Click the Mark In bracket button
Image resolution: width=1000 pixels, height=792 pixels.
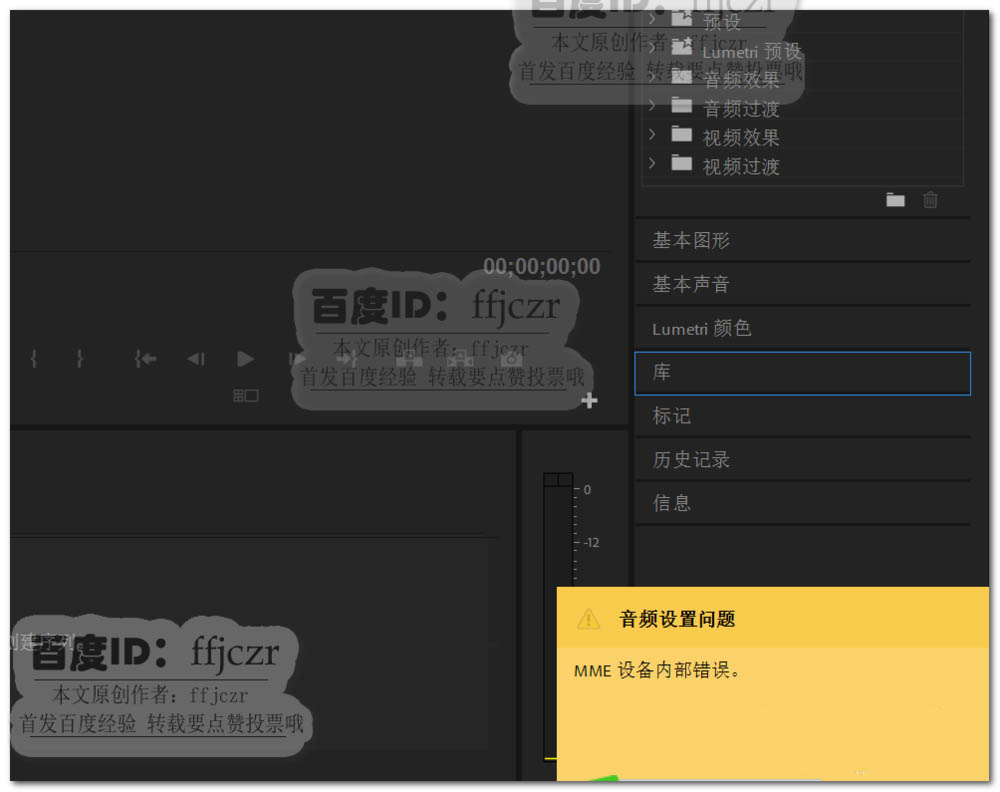[x=34, y=359]
